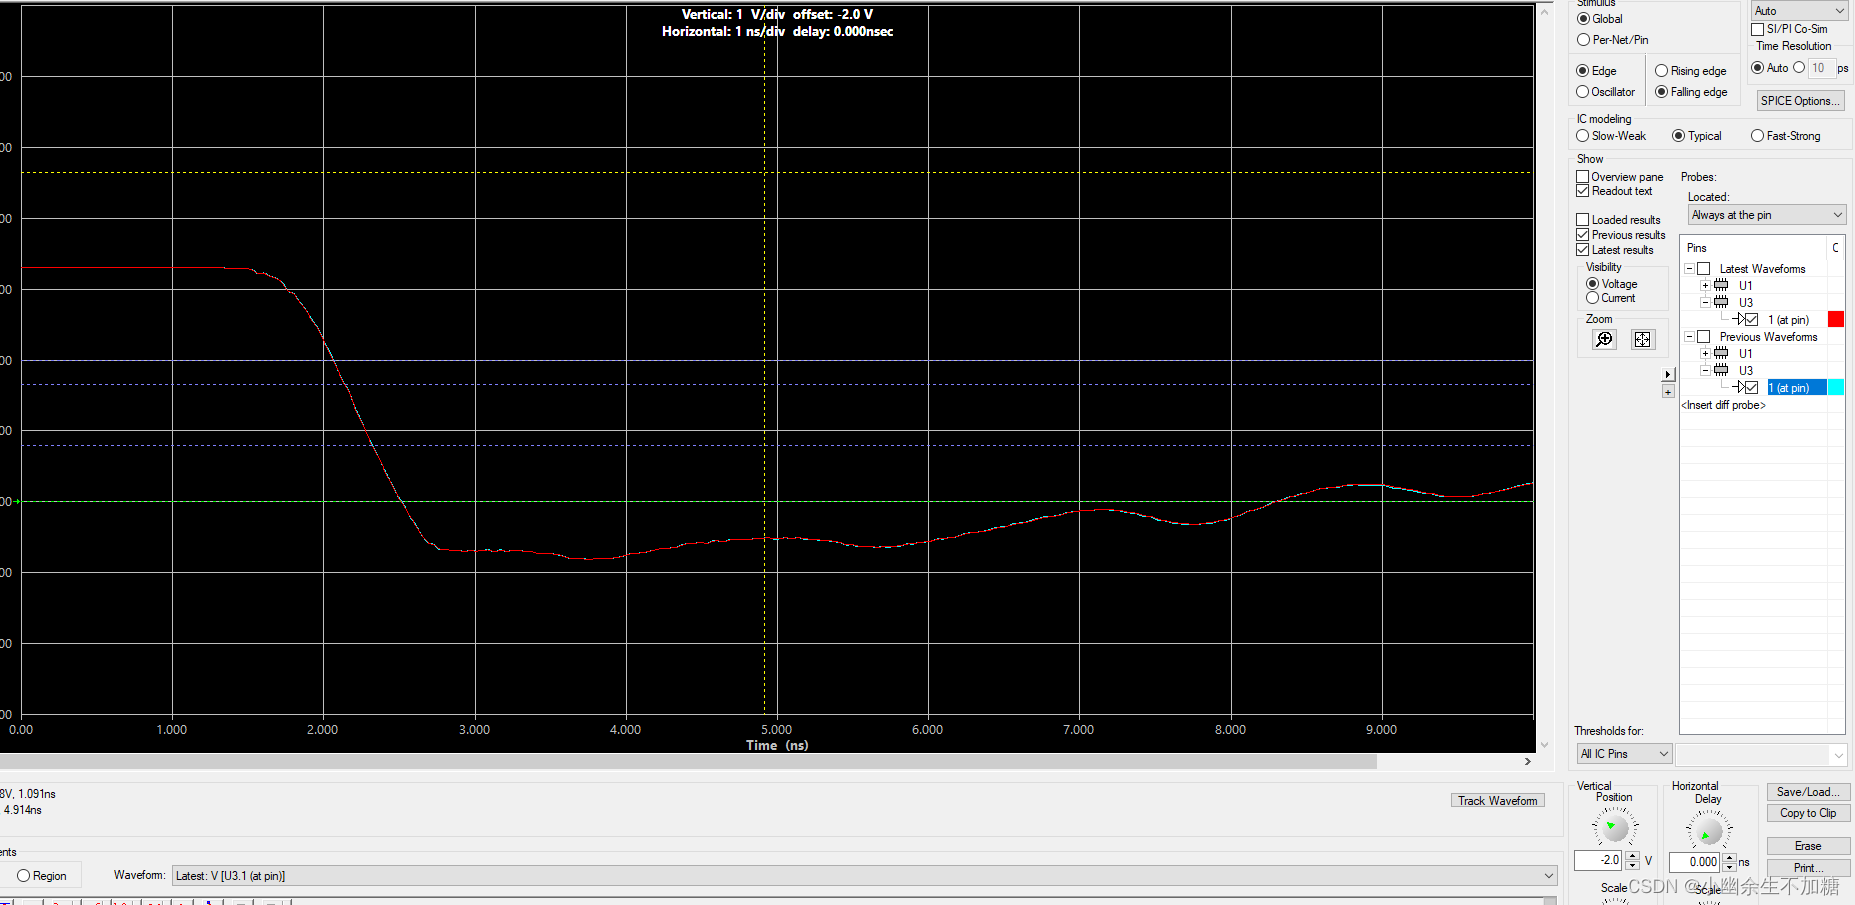Viewport: 1855px width, 905px height.
Task: Click the Erase button
Action: point(1808,846)
